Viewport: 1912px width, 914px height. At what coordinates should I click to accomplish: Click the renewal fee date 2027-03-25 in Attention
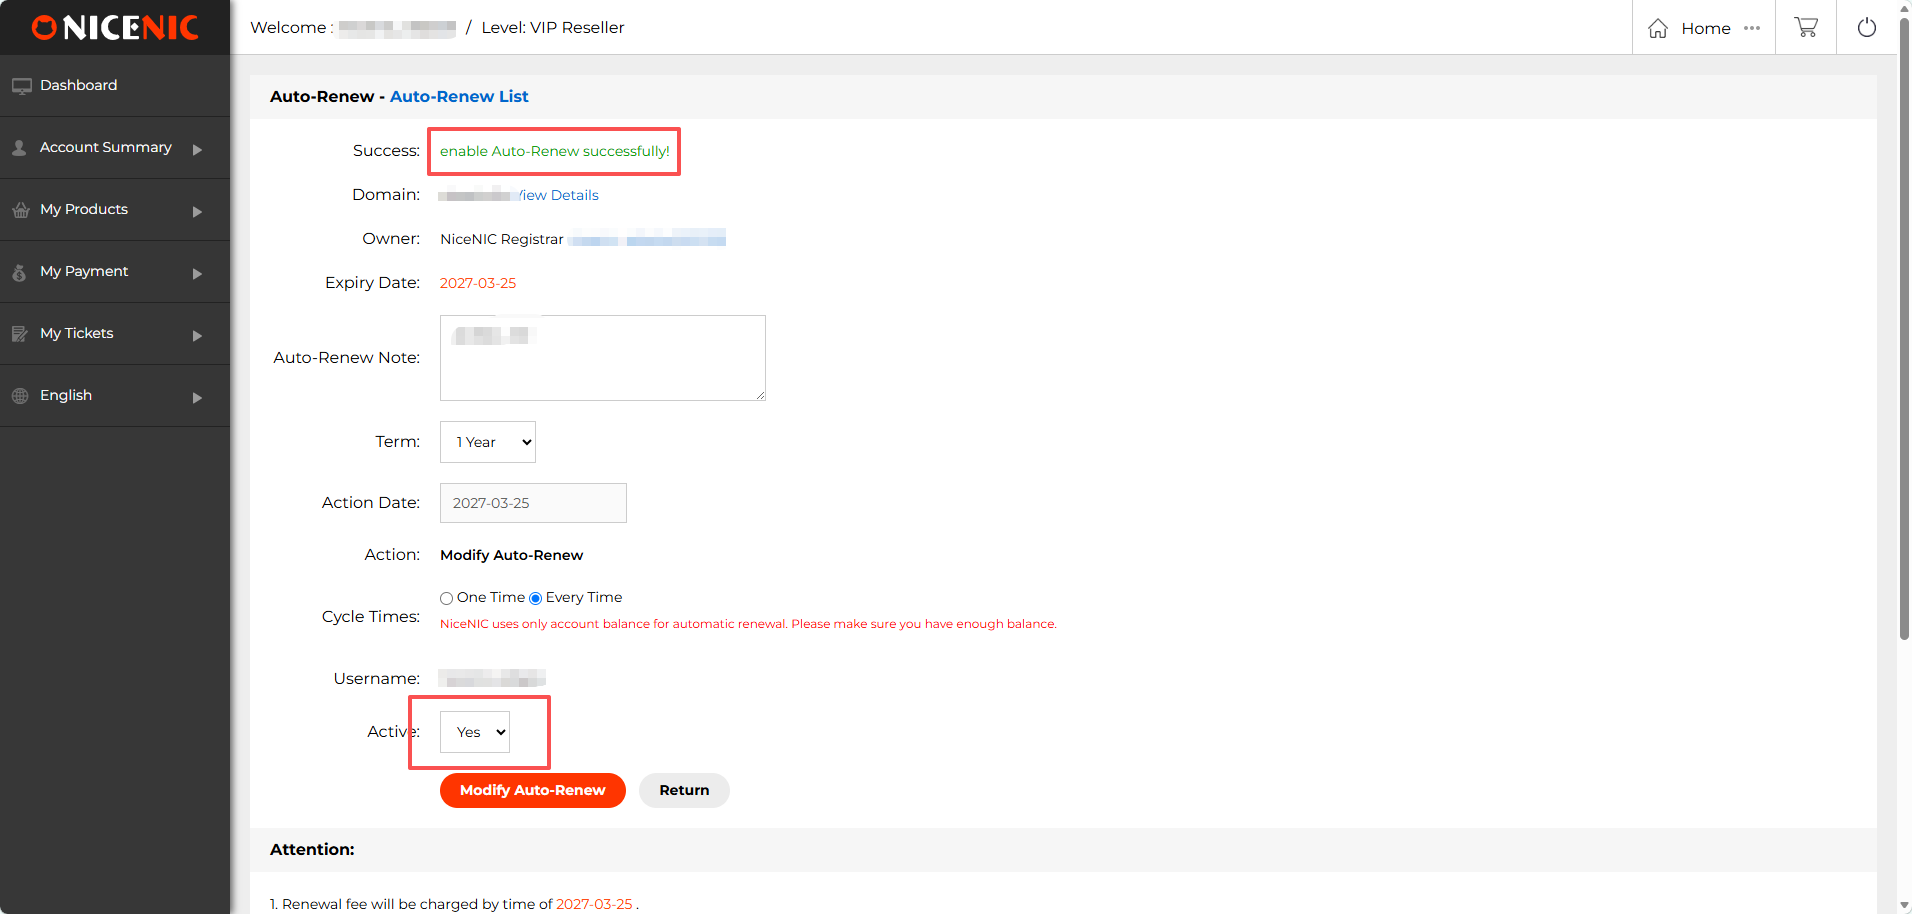594,904
